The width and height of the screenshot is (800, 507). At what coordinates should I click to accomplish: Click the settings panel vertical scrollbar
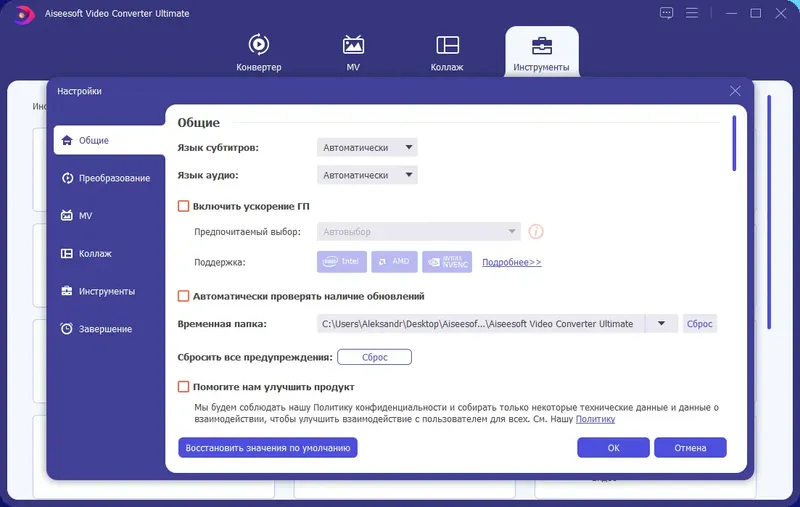click(734, 143)
